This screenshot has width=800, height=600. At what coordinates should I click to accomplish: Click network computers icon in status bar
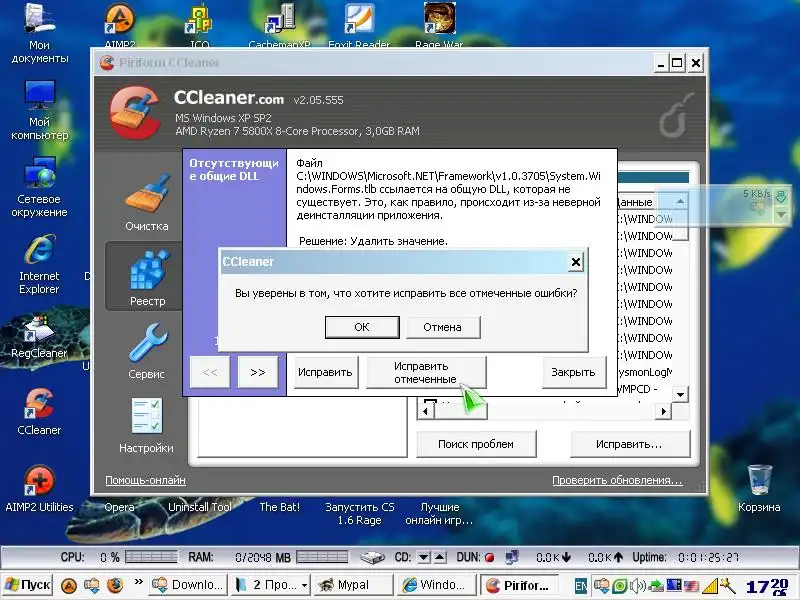coord(512,557)
